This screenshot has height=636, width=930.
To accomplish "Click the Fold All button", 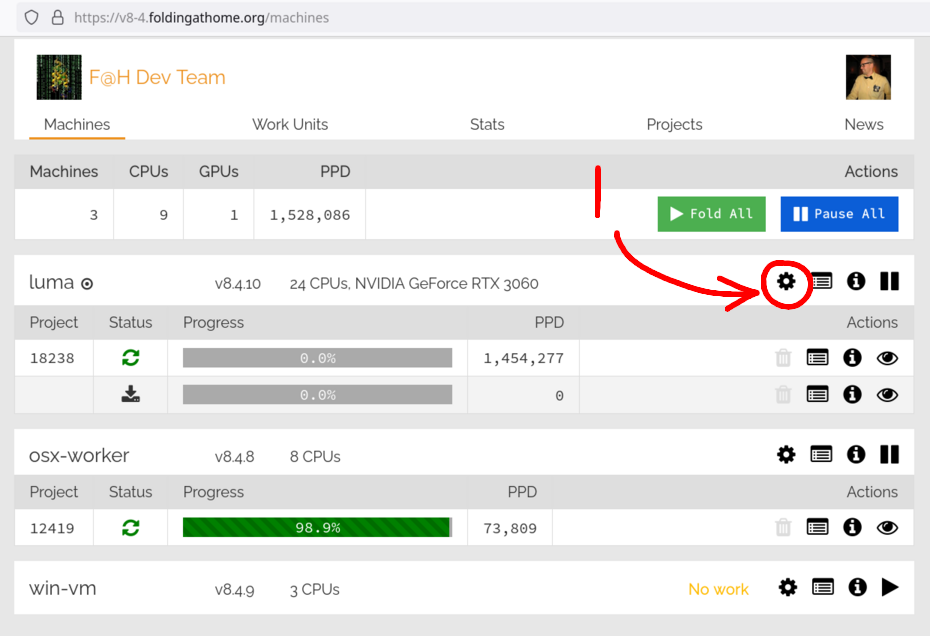I will [711, 214].
